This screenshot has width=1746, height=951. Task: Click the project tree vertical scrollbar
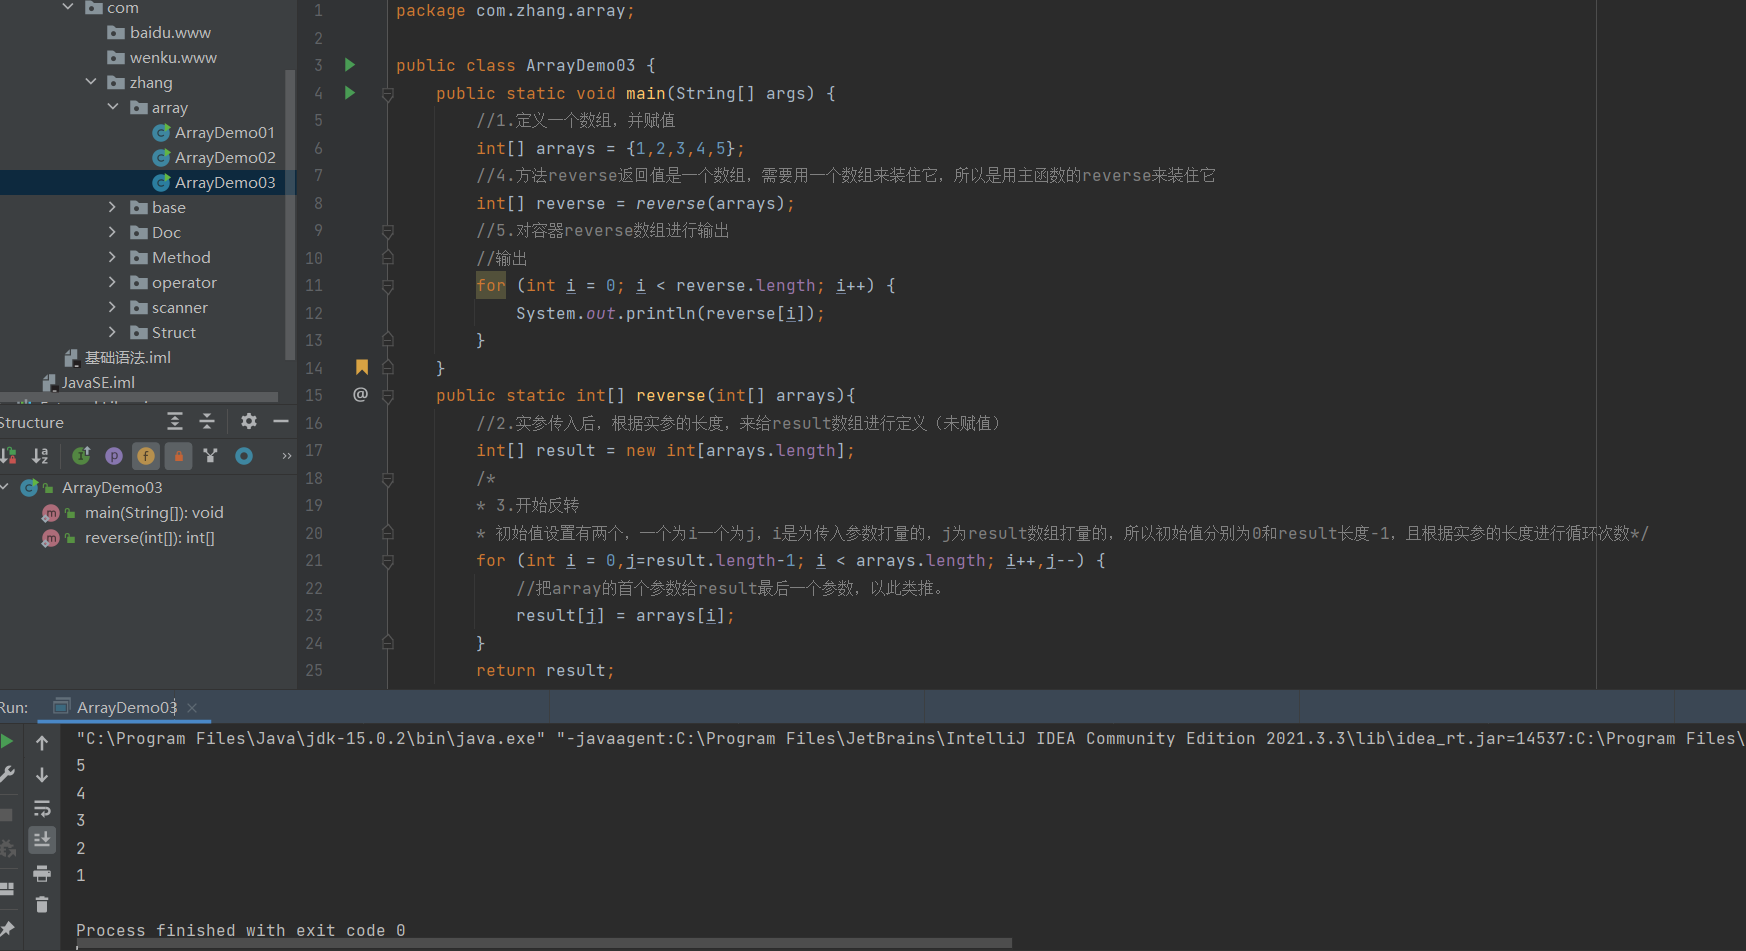tap(290, 214)
